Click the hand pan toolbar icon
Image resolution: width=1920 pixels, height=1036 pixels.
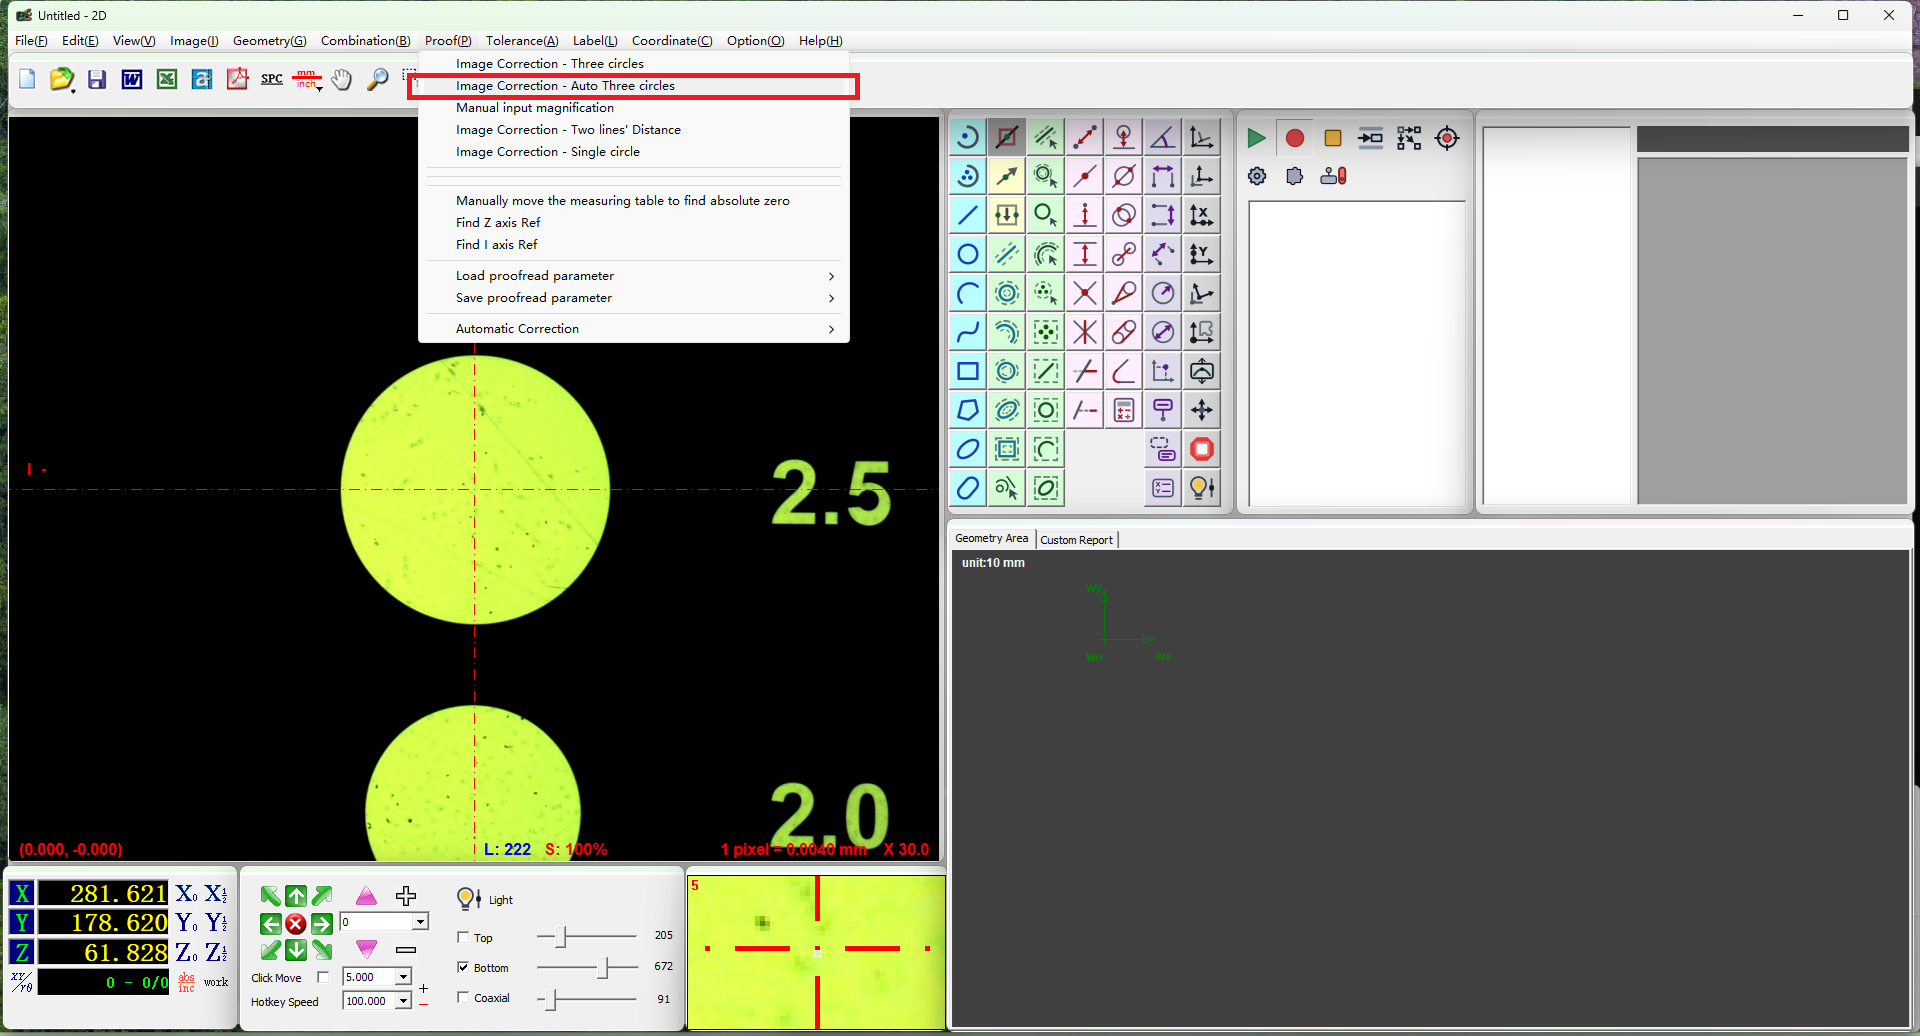click(x=342, y=79)
